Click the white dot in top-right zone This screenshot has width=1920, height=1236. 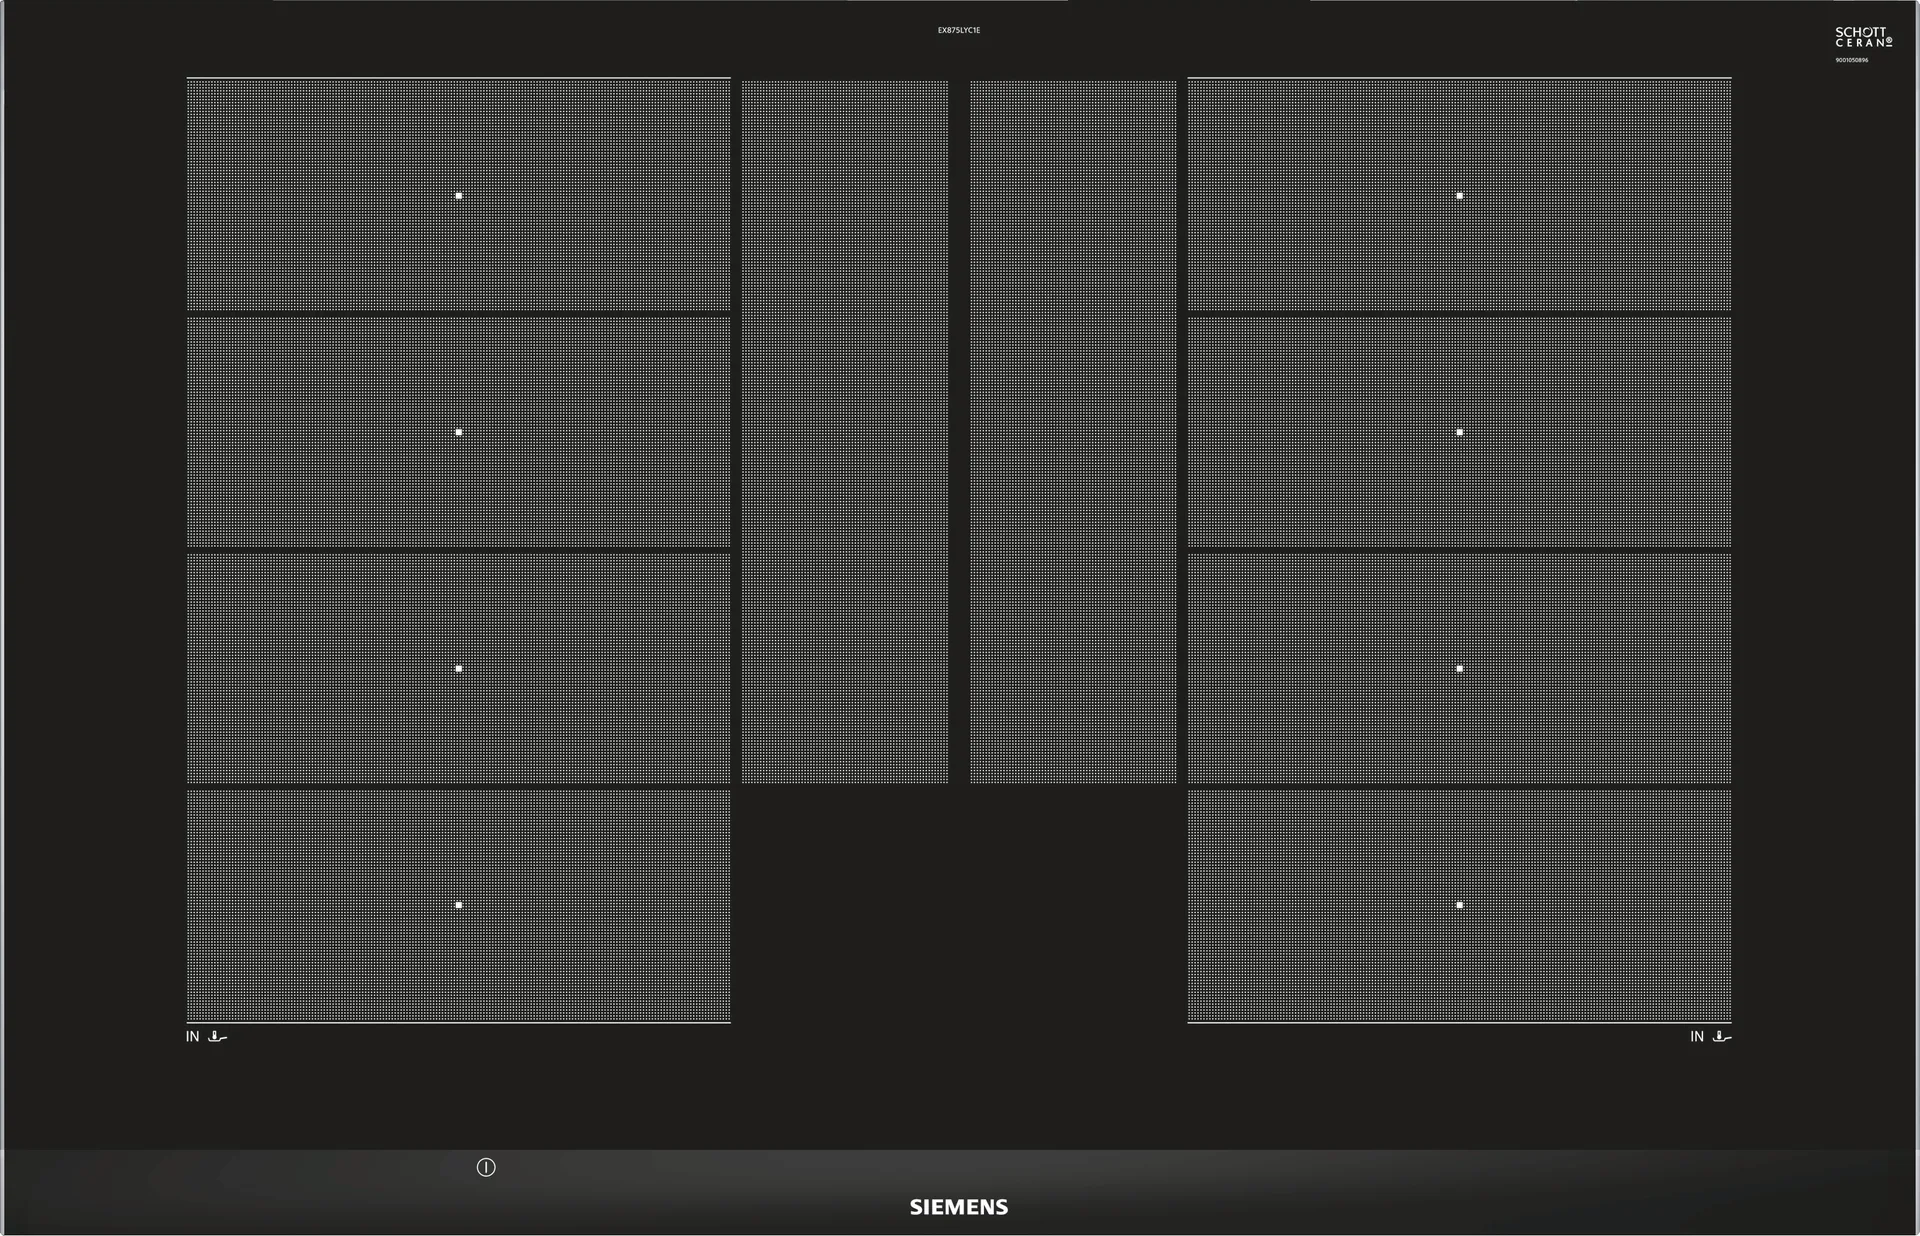click(x=1459, y=196)
